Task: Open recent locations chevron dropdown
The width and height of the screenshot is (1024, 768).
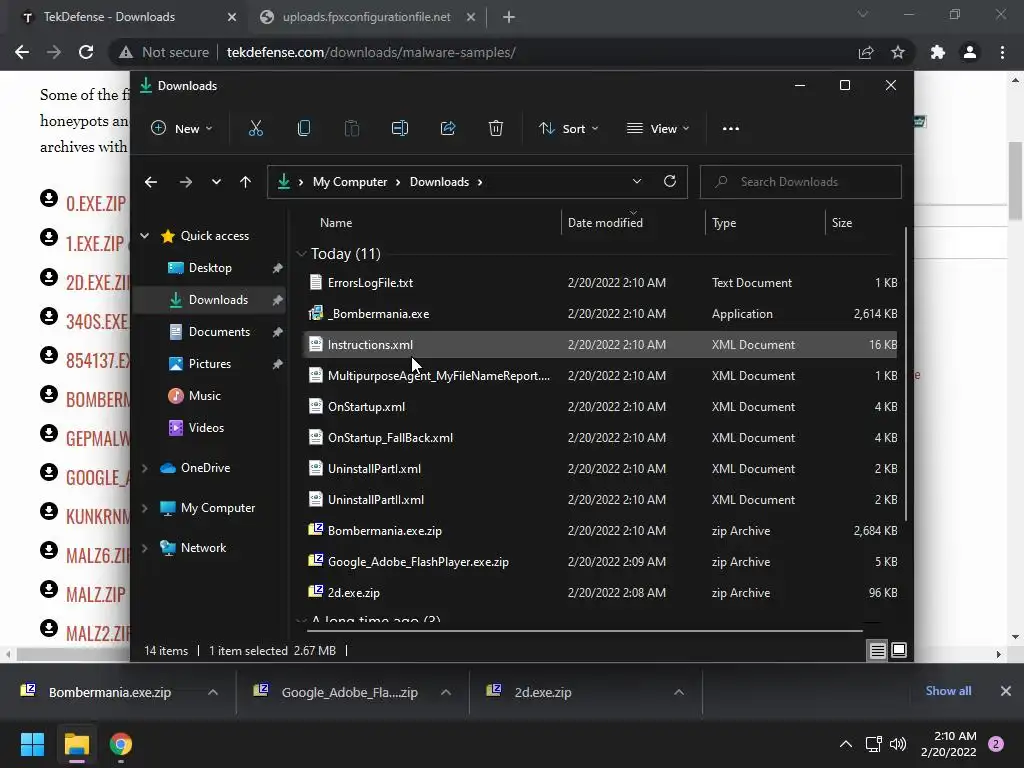Action: pyautogui.click(x=216, y=182)
